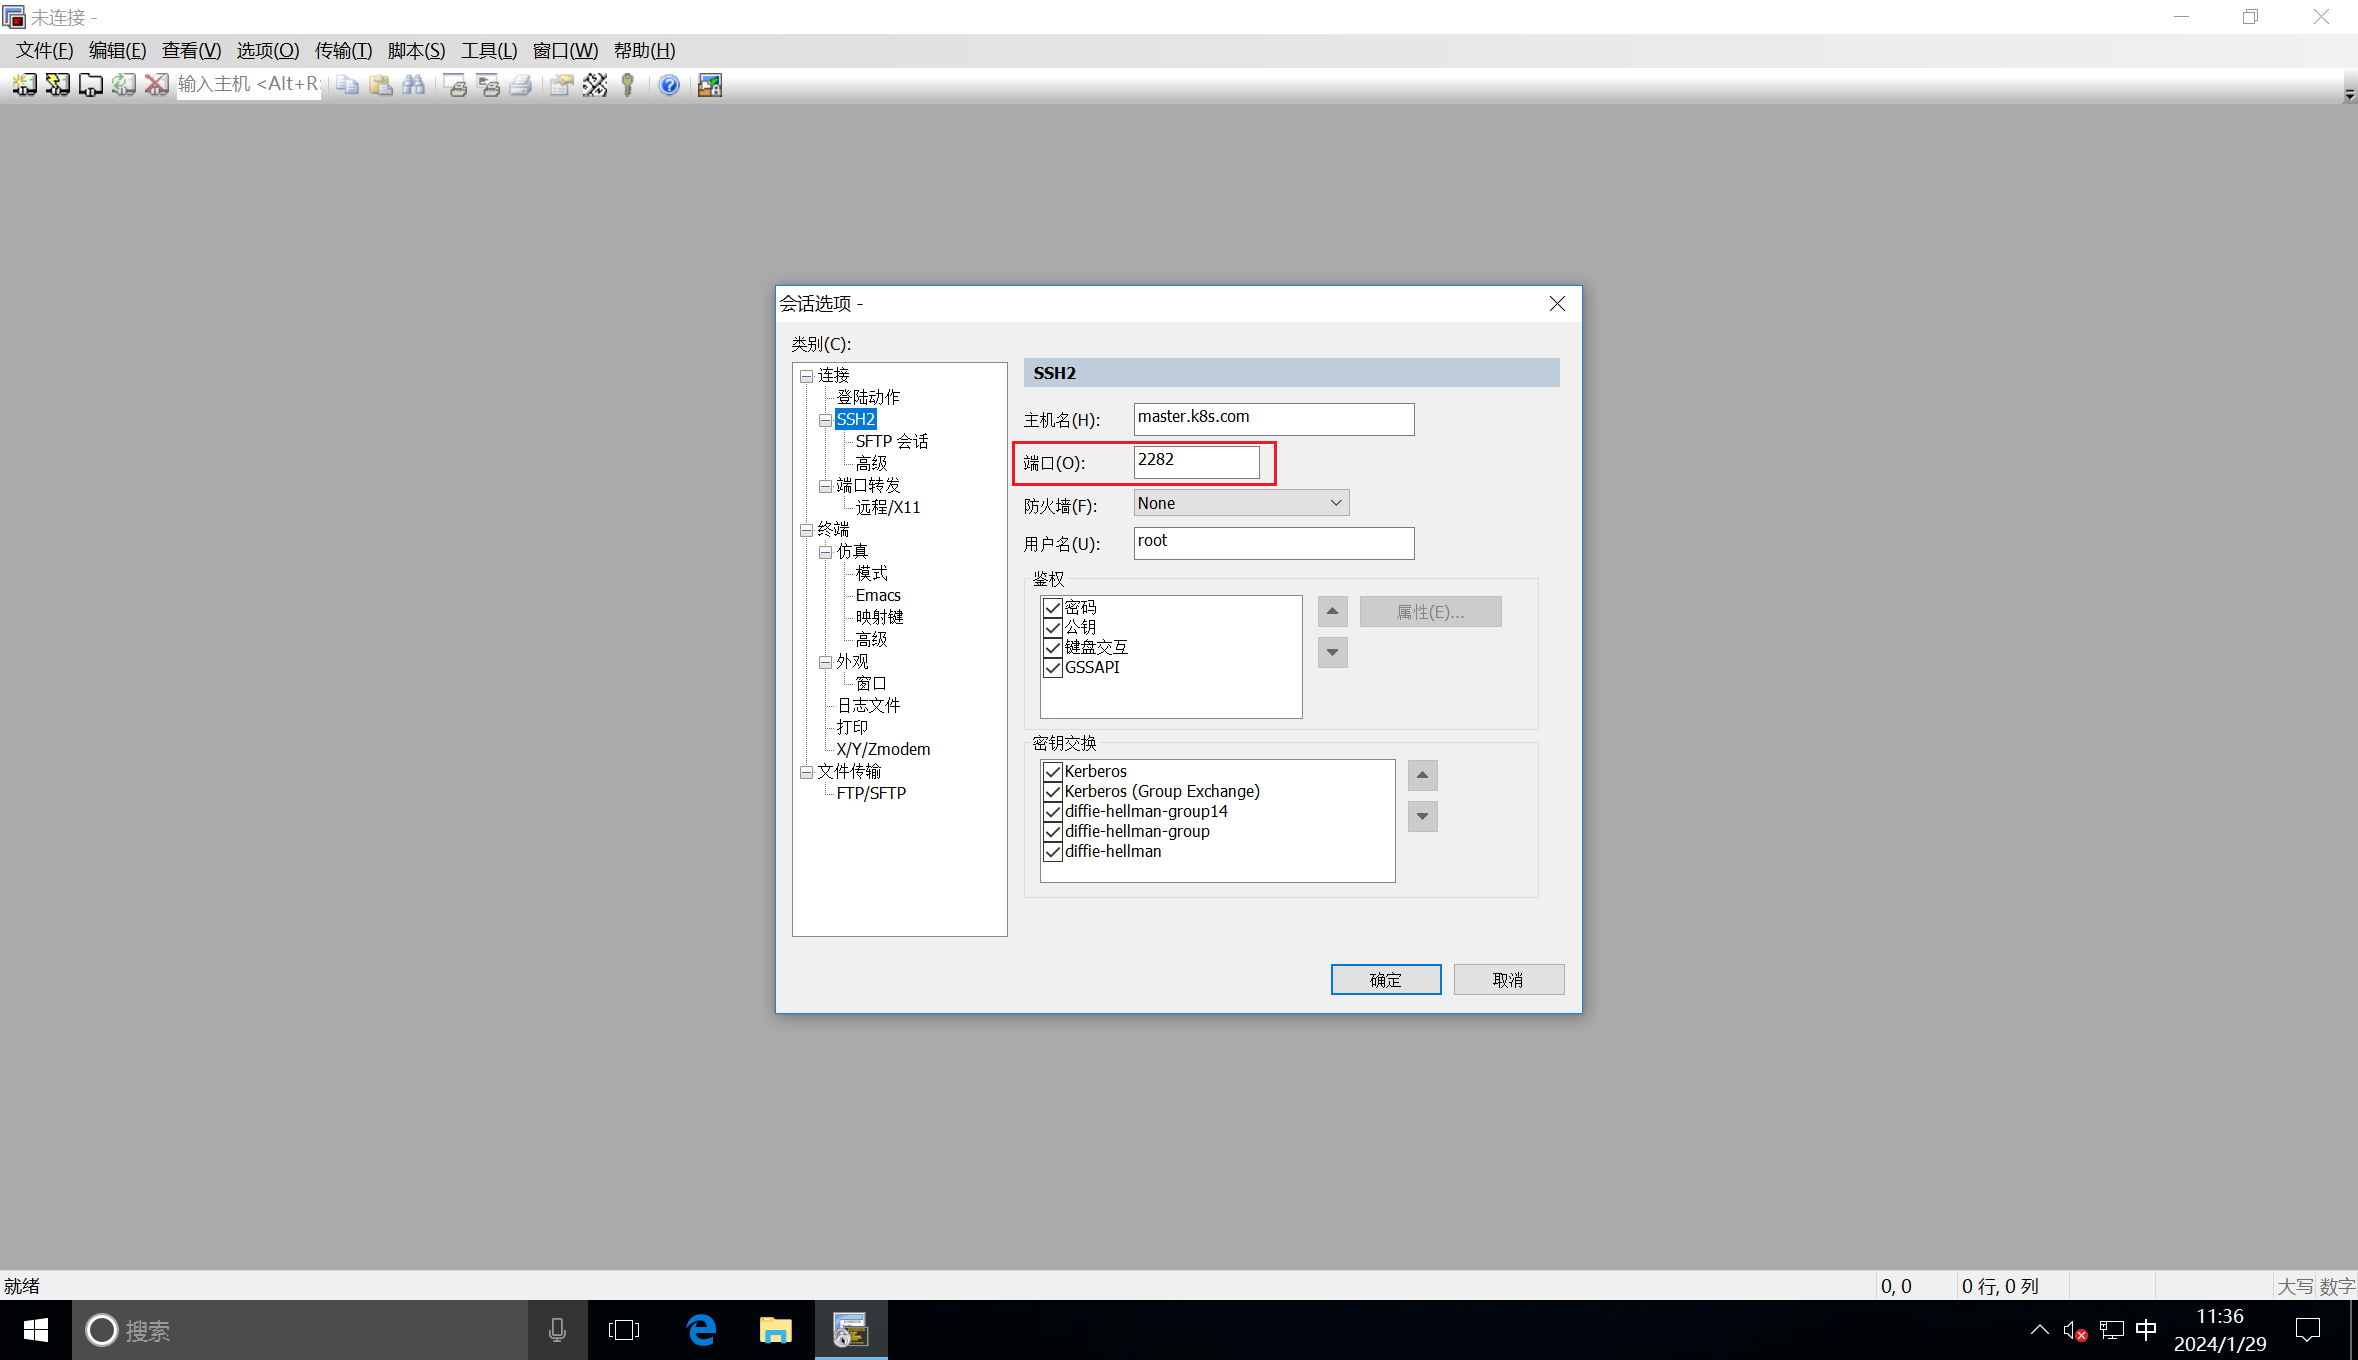Focus the 主机名 field containing master.k8s.com

[x=1274, y=419]
